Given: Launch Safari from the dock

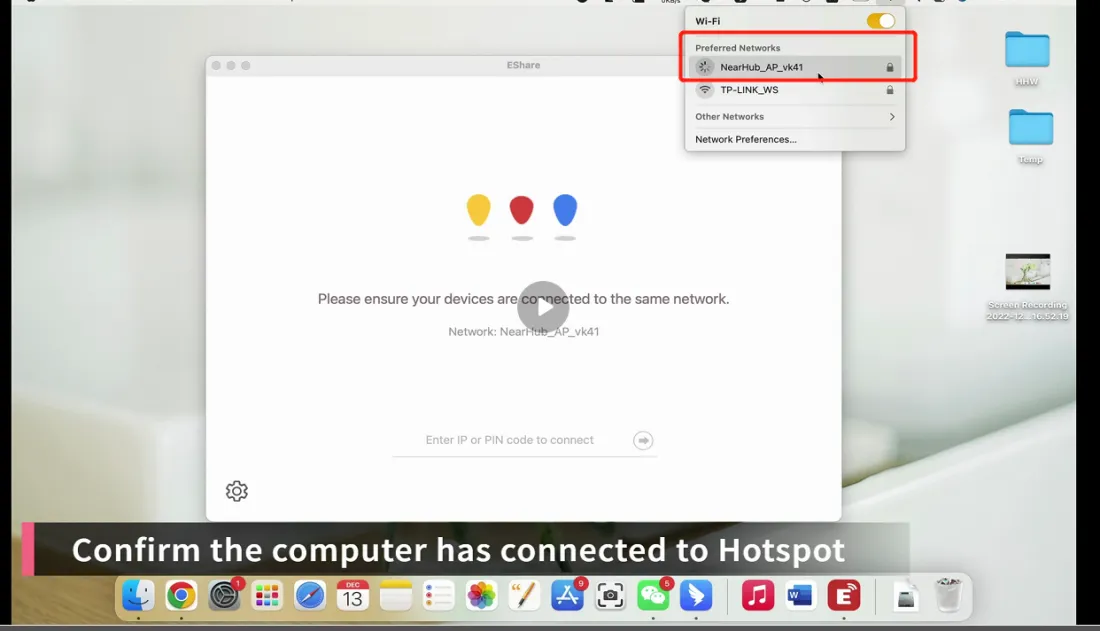Looking at the screenshot, I should 309,596.
